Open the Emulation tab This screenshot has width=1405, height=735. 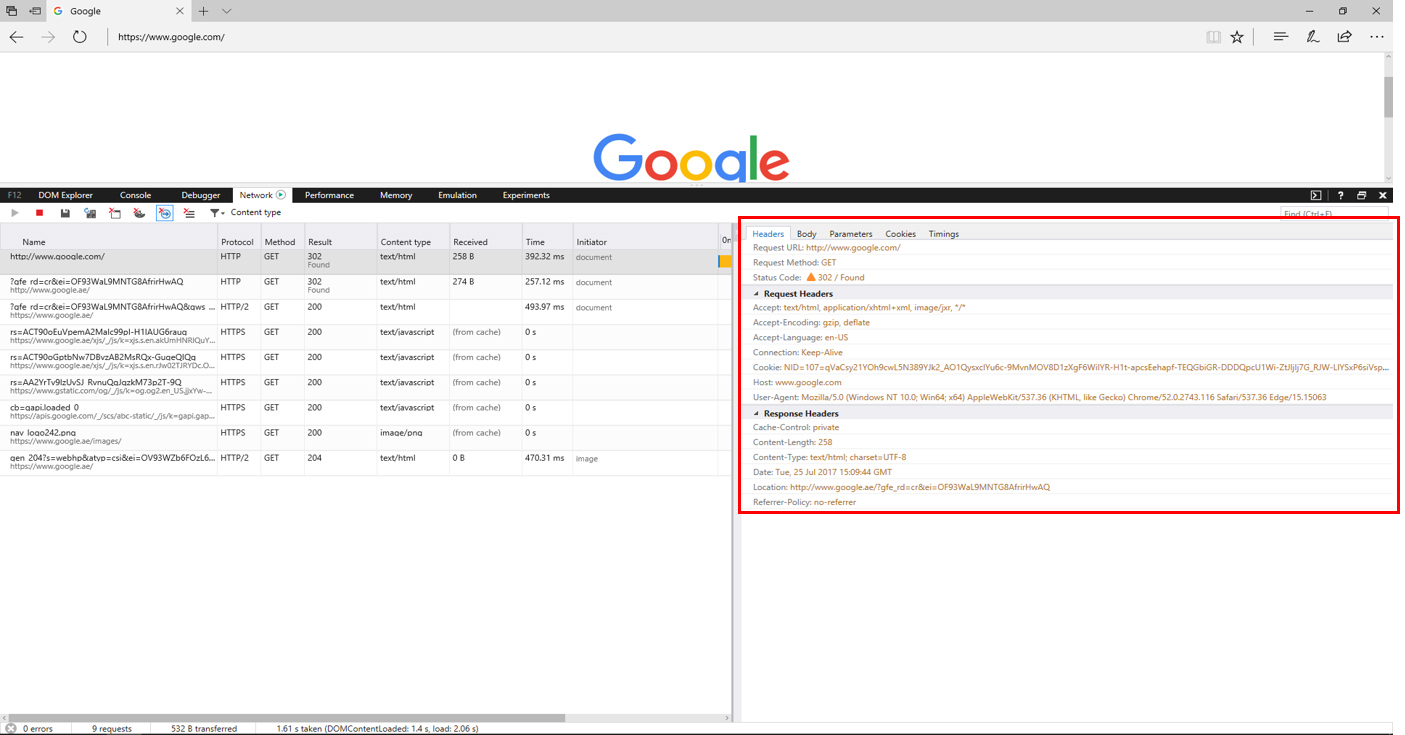pos(457,195)
